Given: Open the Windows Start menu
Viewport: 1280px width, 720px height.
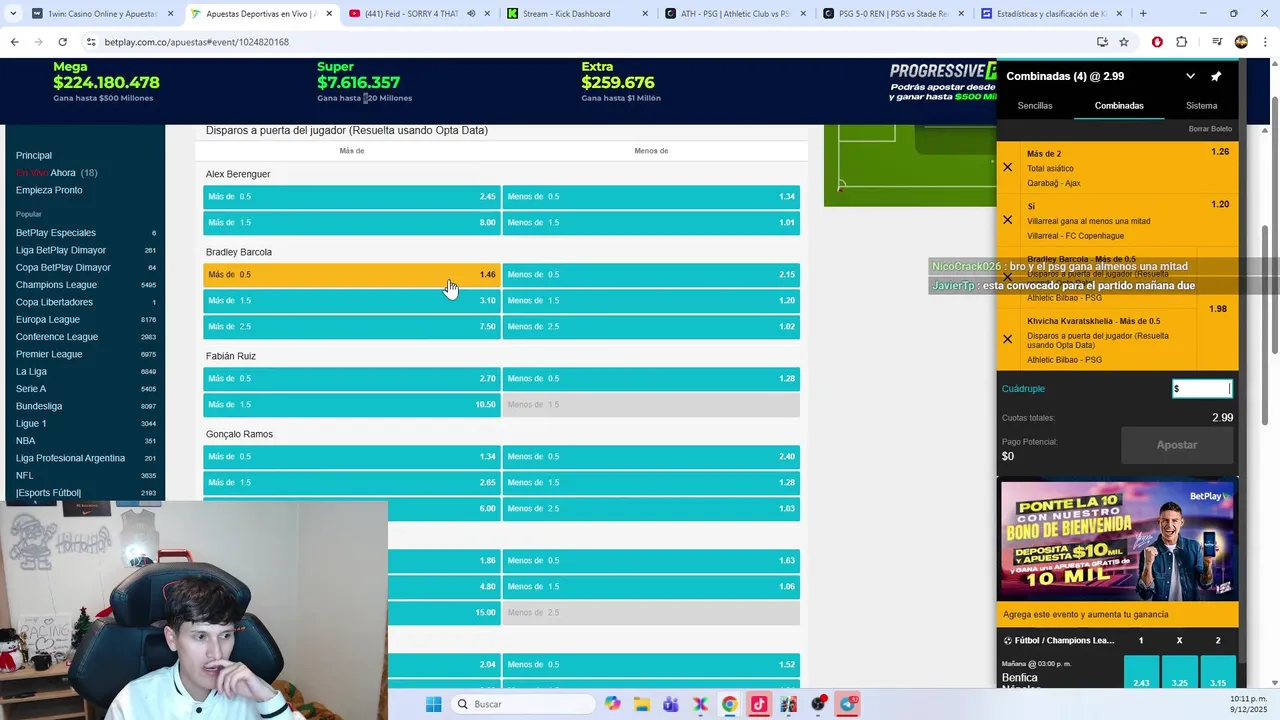Looking at the screenshot, I should pos(433,704).
